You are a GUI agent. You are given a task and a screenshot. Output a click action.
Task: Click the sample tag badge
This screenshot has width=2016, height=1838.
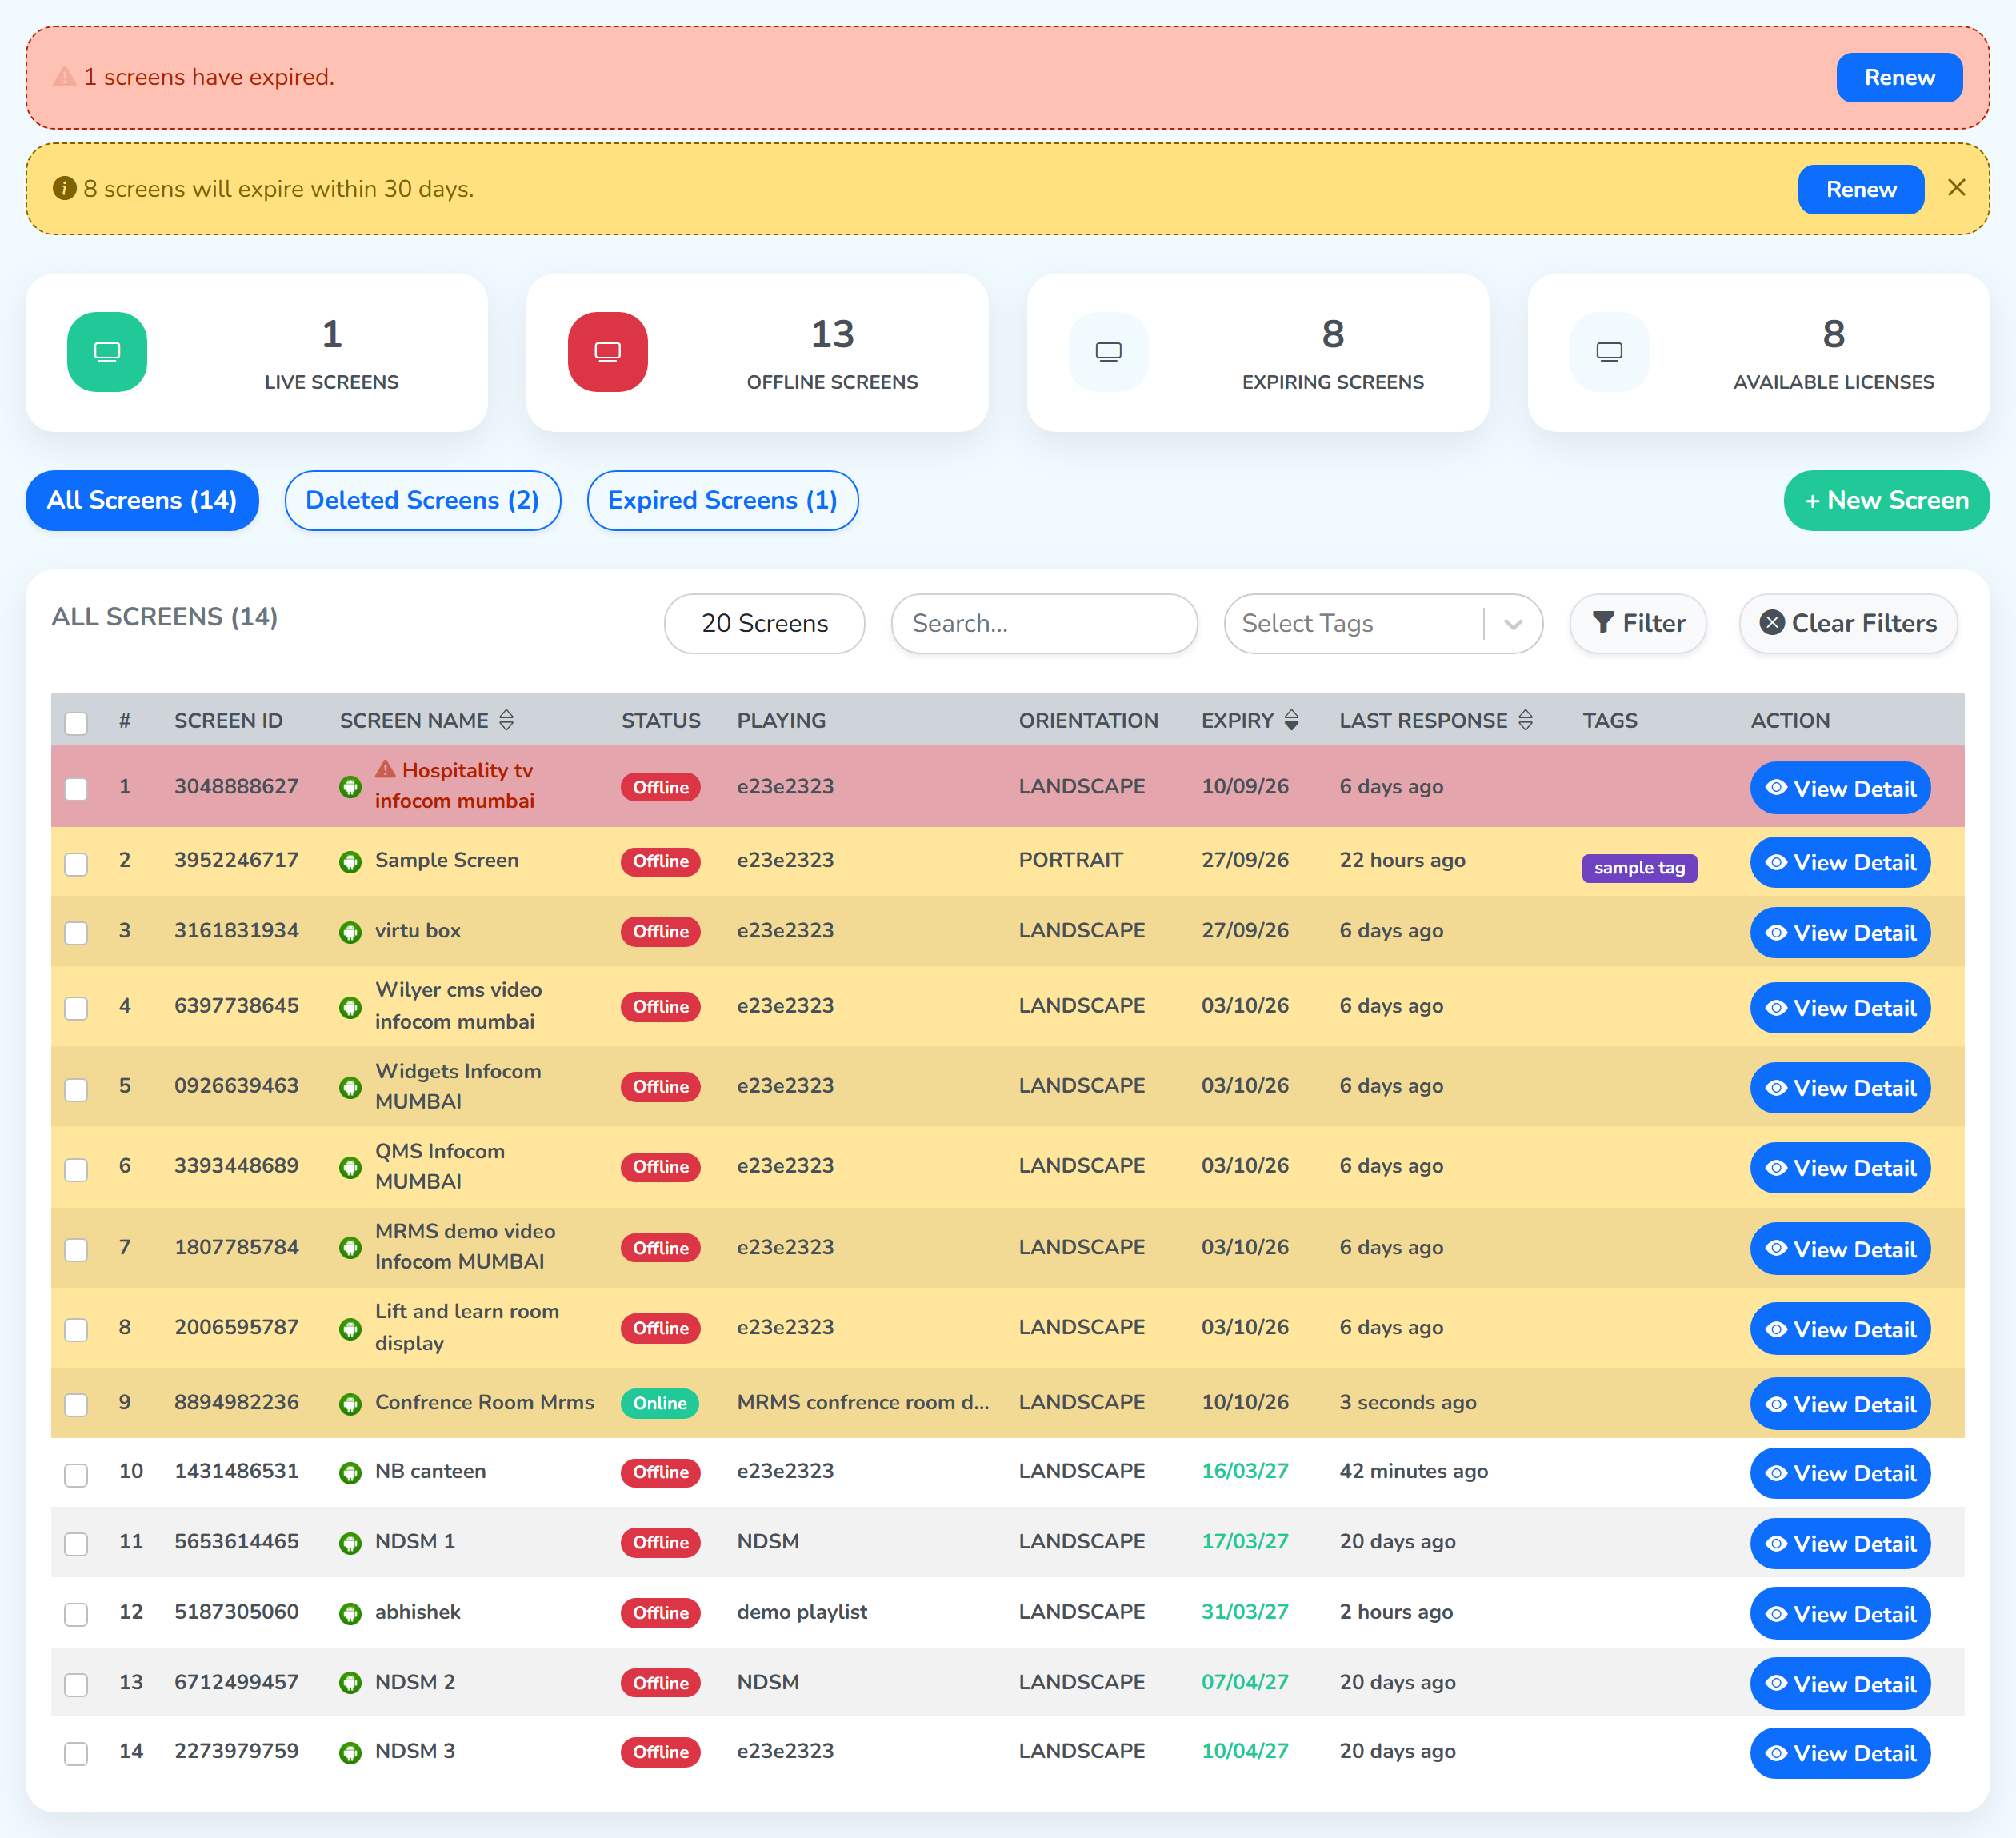(x=1639, y=868)
